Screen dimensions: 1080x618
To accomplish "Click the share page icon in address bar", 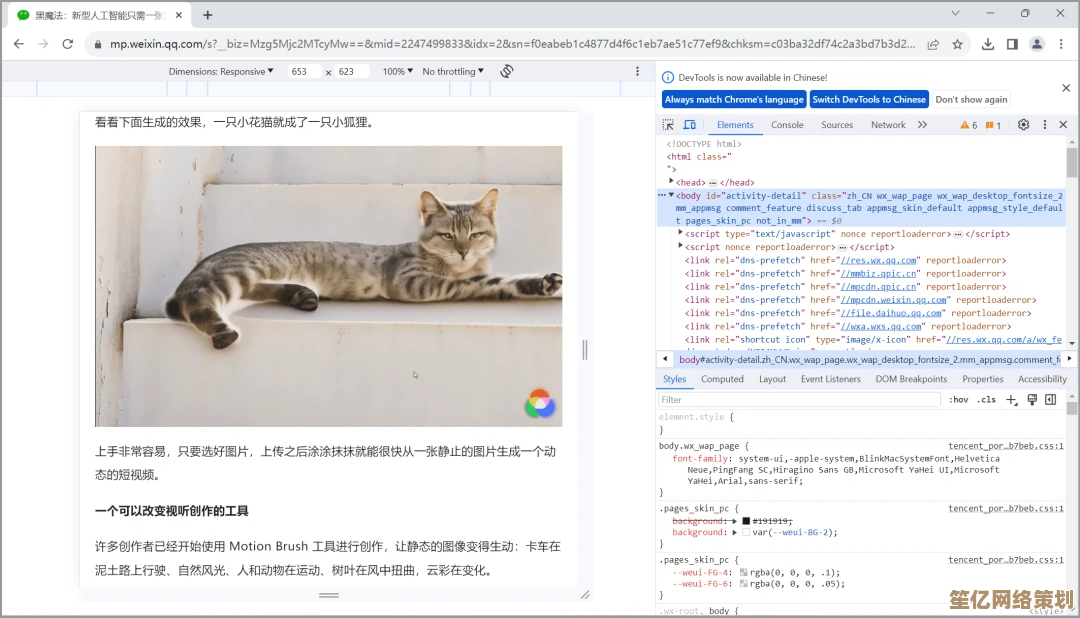I will pyautogui.click(x=933, y=44).
